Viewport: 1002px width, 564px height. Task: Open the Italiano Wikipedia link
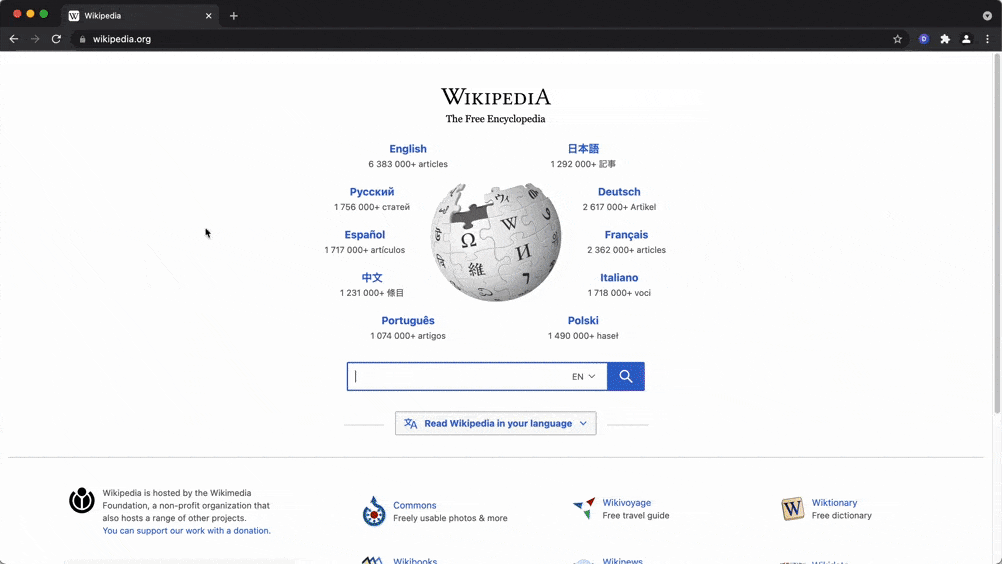[x=619, y=277]
